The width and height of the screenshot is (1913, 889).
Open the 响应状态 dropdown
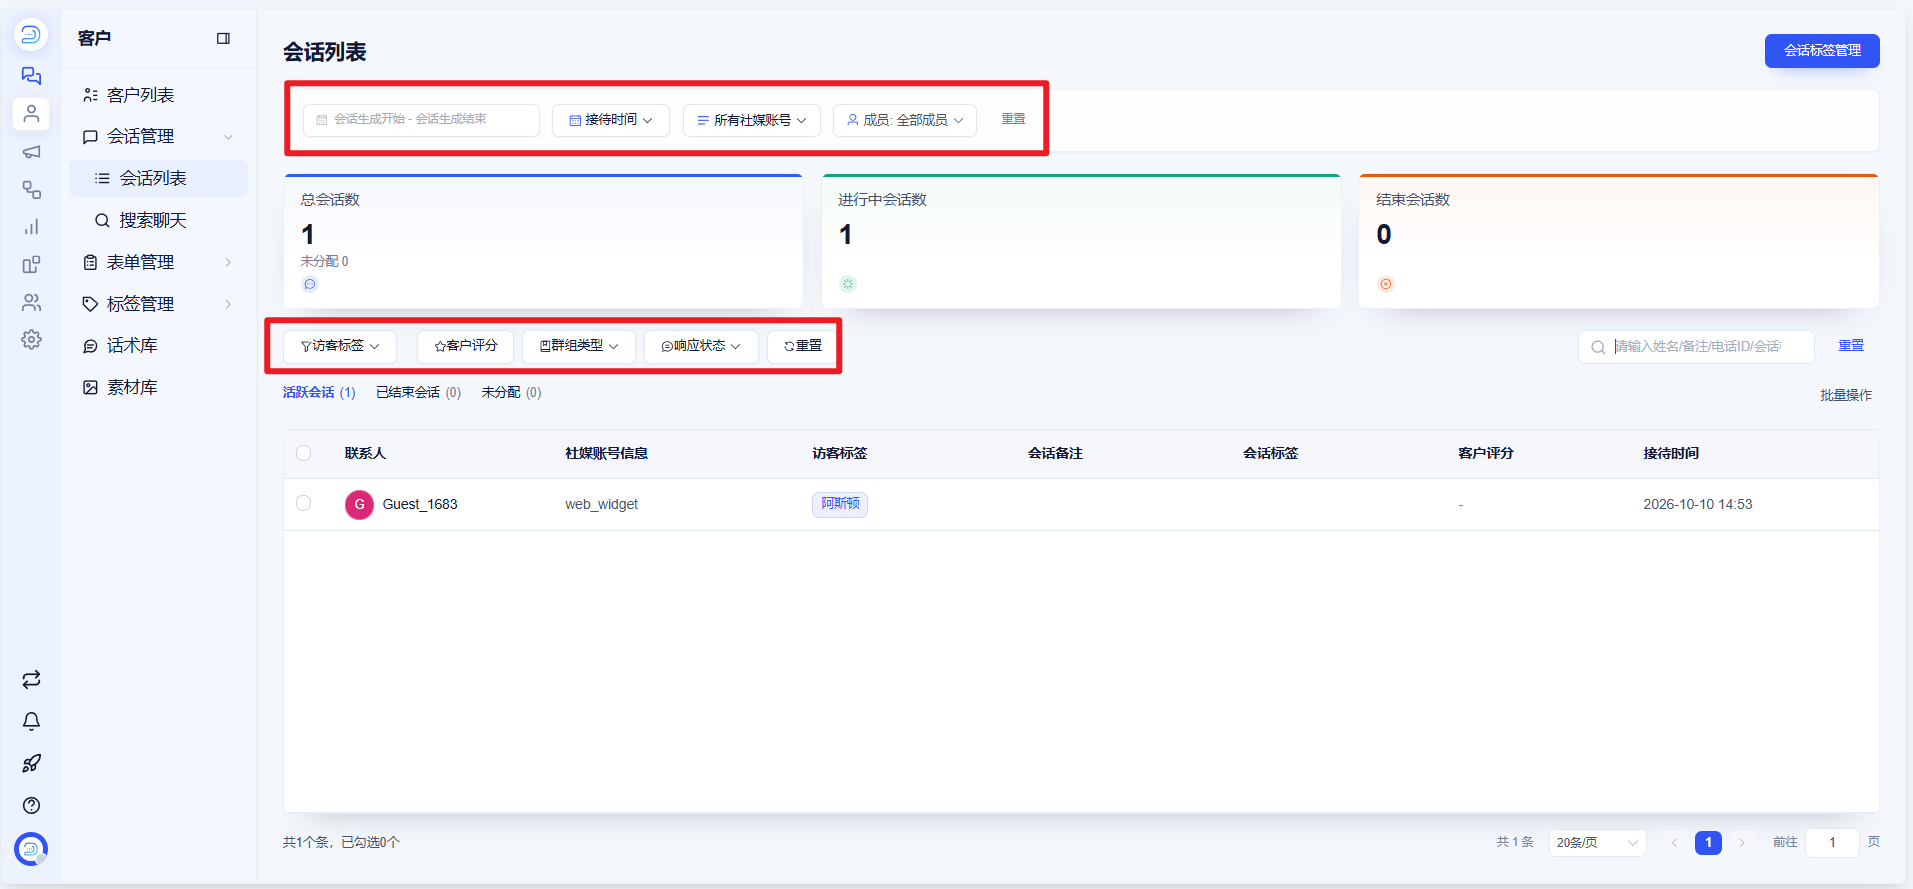[701, 346]
